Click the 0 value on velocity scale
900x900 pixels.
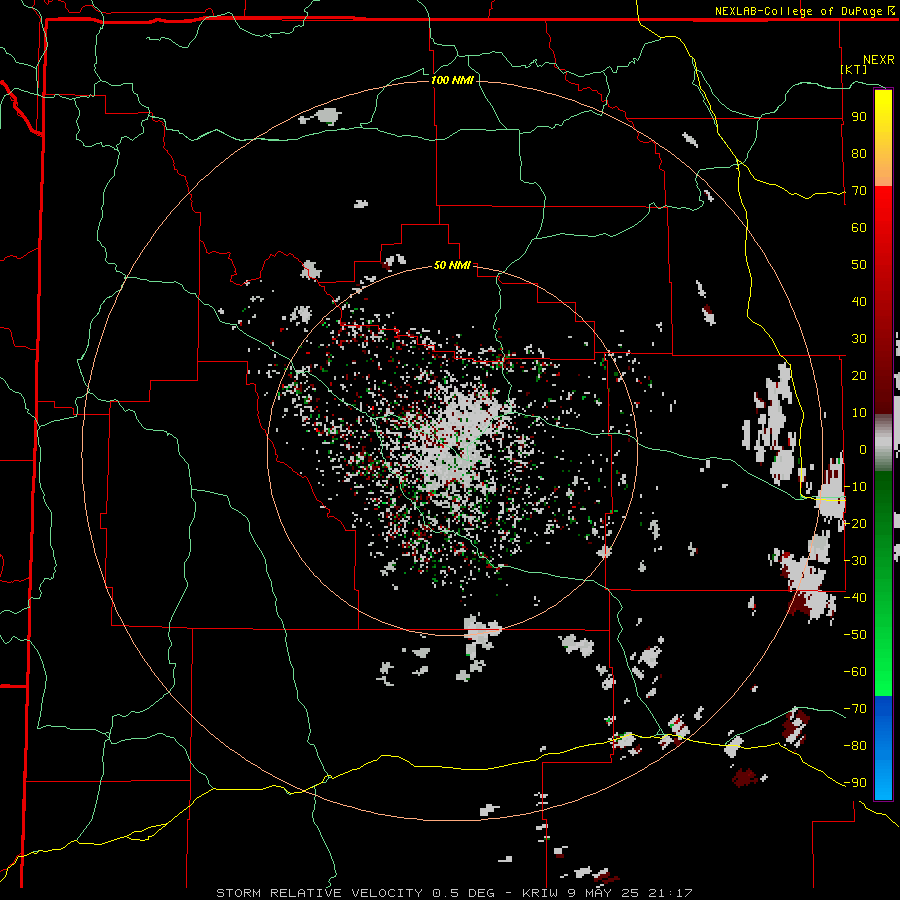pos(863,449)
